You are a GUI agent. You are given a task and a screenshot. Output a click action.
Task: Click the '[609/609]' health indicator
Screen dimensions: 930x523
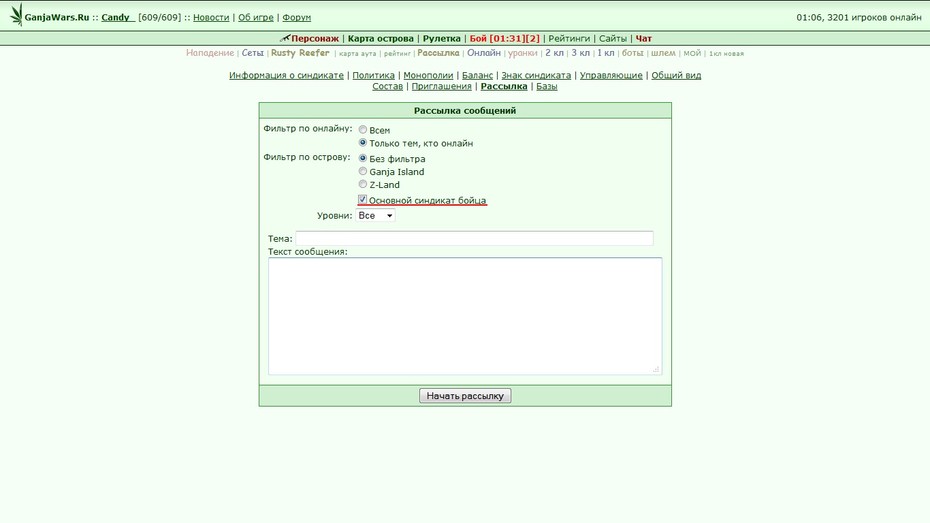coord(160,17)
